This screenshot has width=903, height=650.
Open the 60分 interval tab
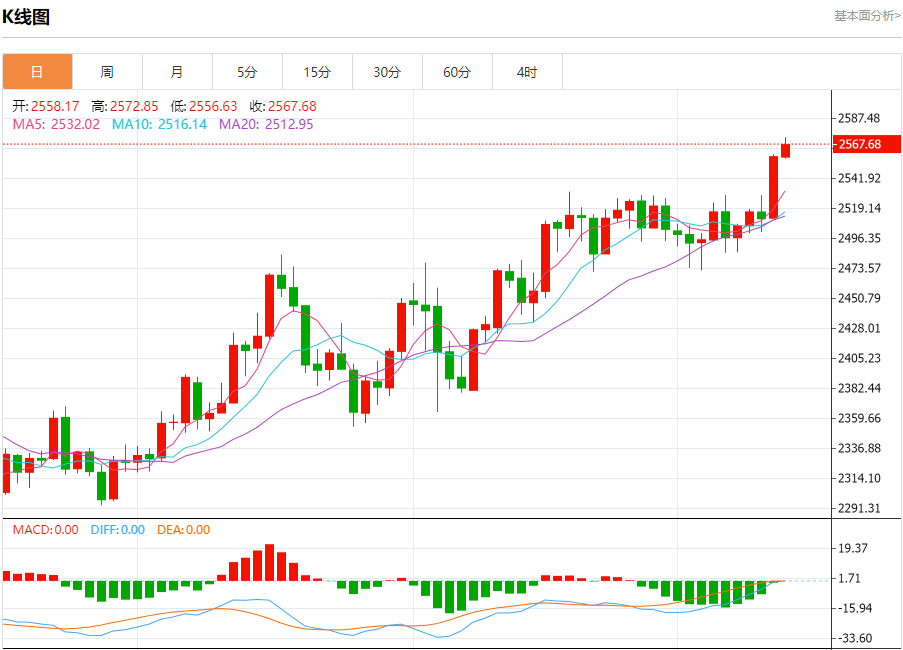(457, 72)
